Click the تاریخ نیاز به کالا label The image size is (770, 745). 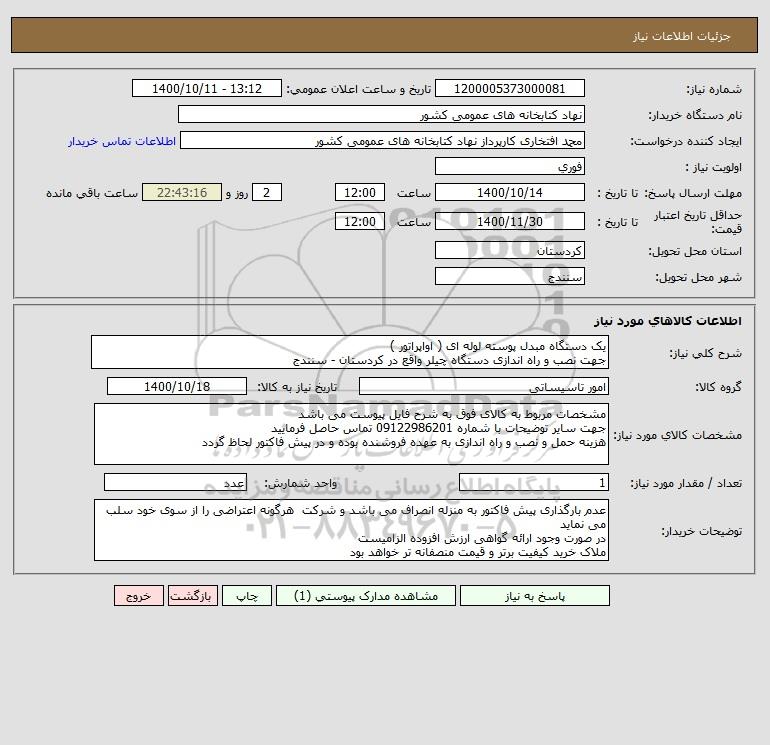coord(298,387)
